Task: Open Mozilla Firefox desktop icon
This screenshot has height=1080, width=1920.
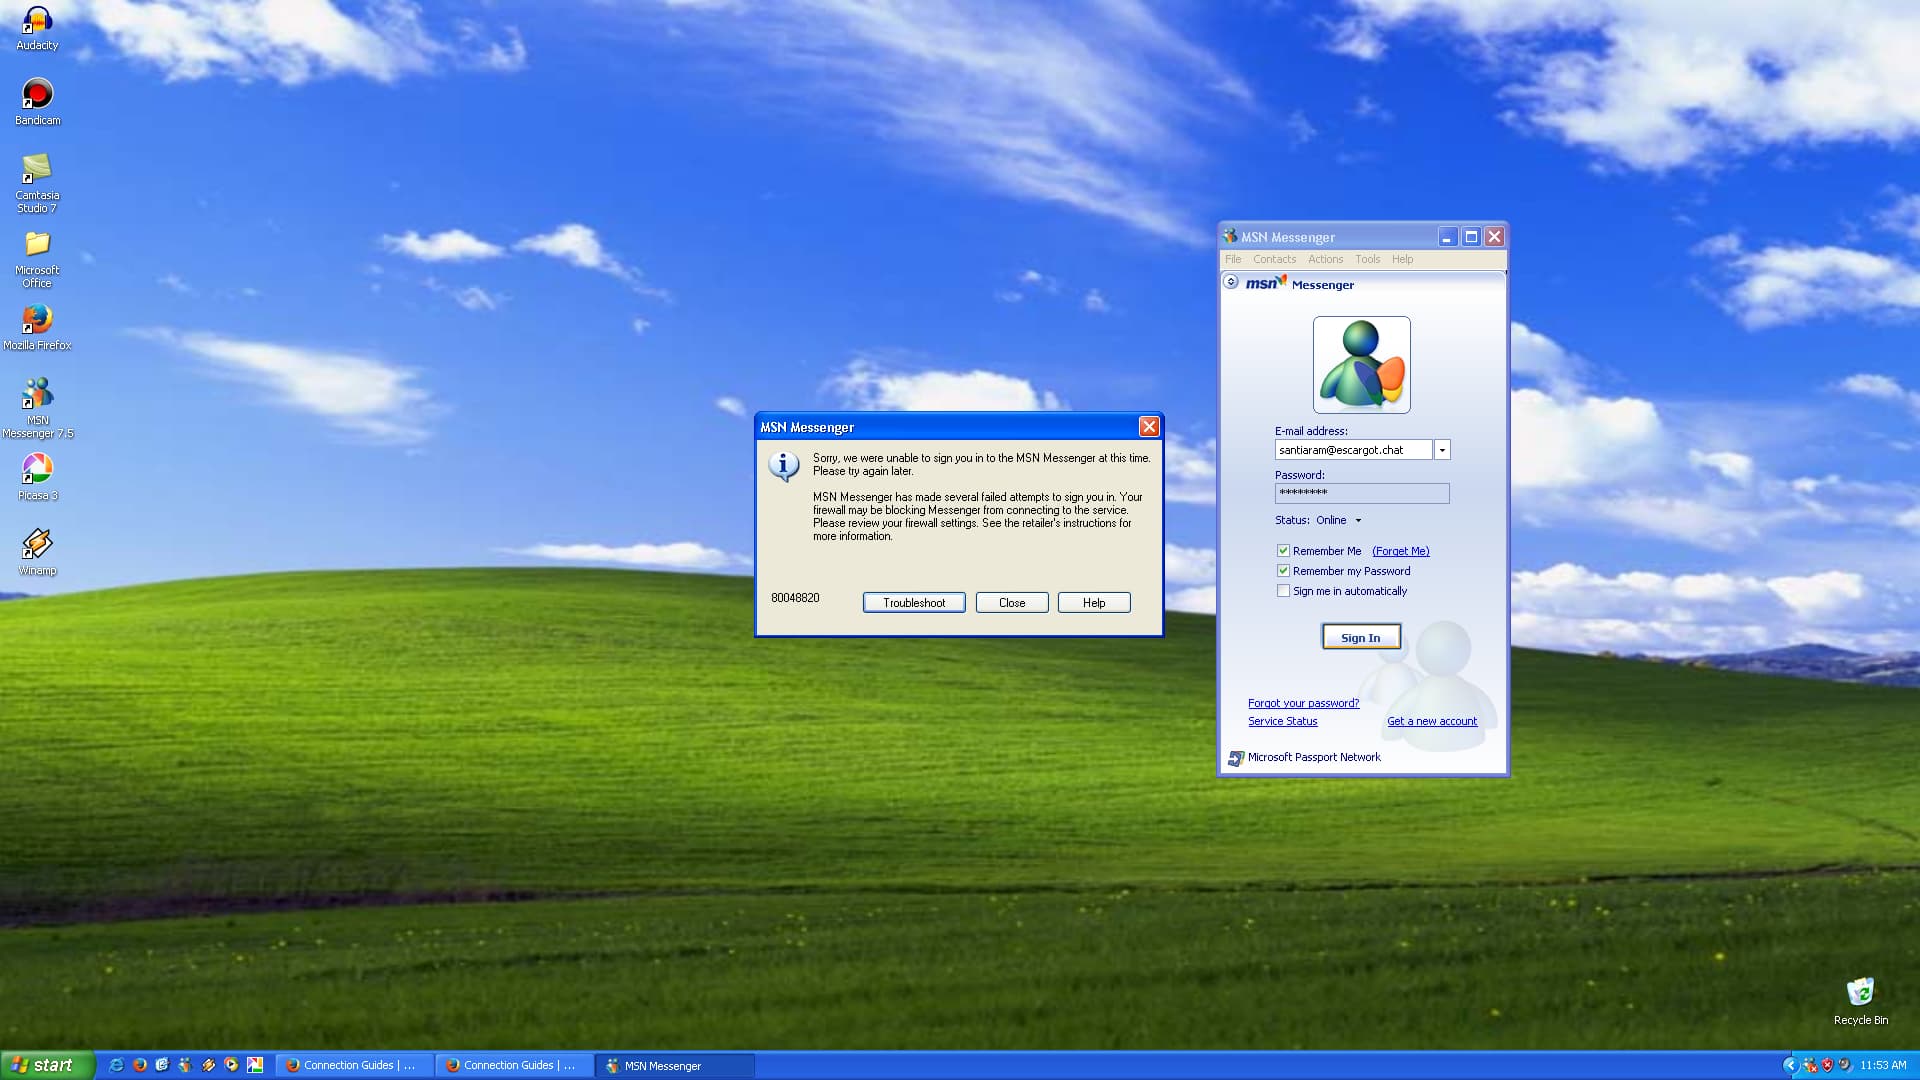Action: point(37,320)
